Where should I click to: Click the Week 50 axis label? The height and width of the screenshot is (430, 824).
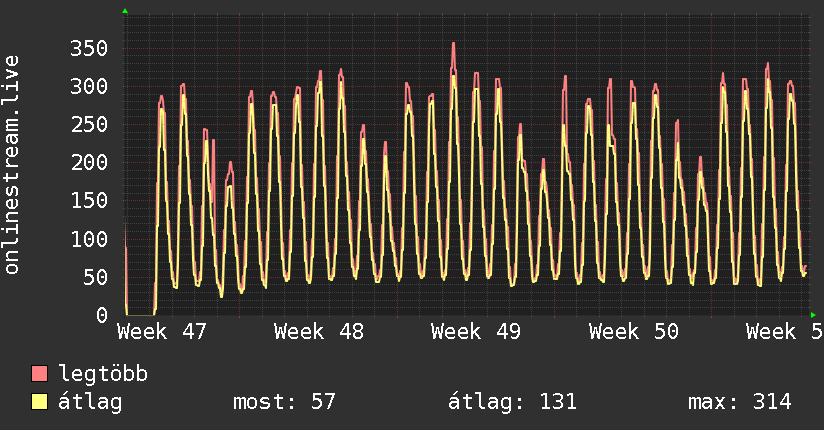pyautogui.click(x=634, y=332)
